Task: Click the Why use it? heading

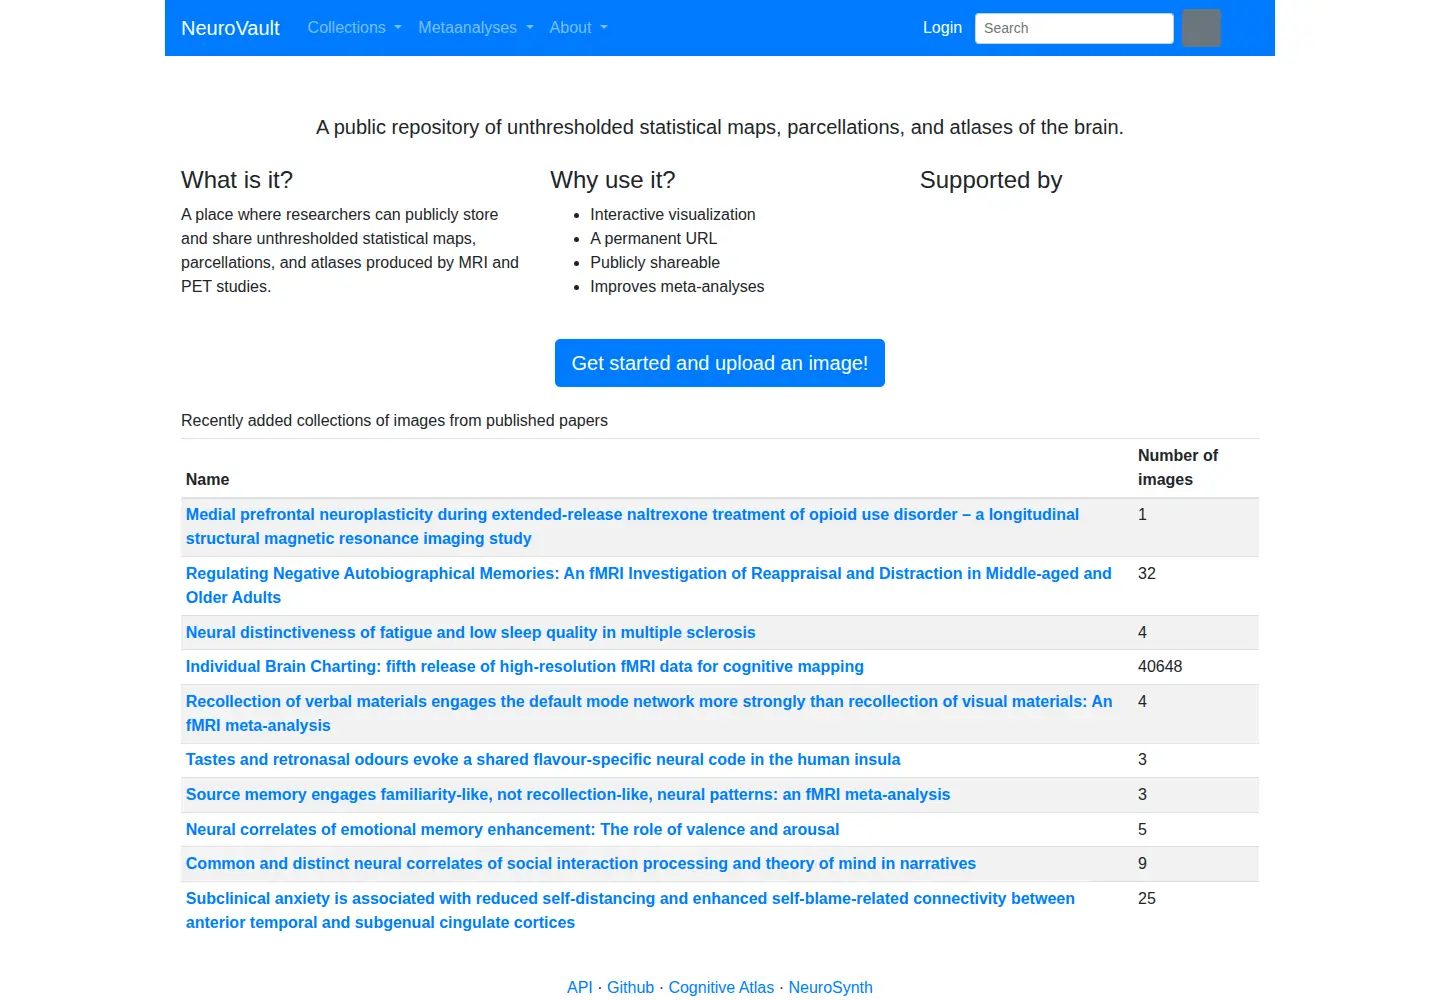Action: click(x=613, y=180)
